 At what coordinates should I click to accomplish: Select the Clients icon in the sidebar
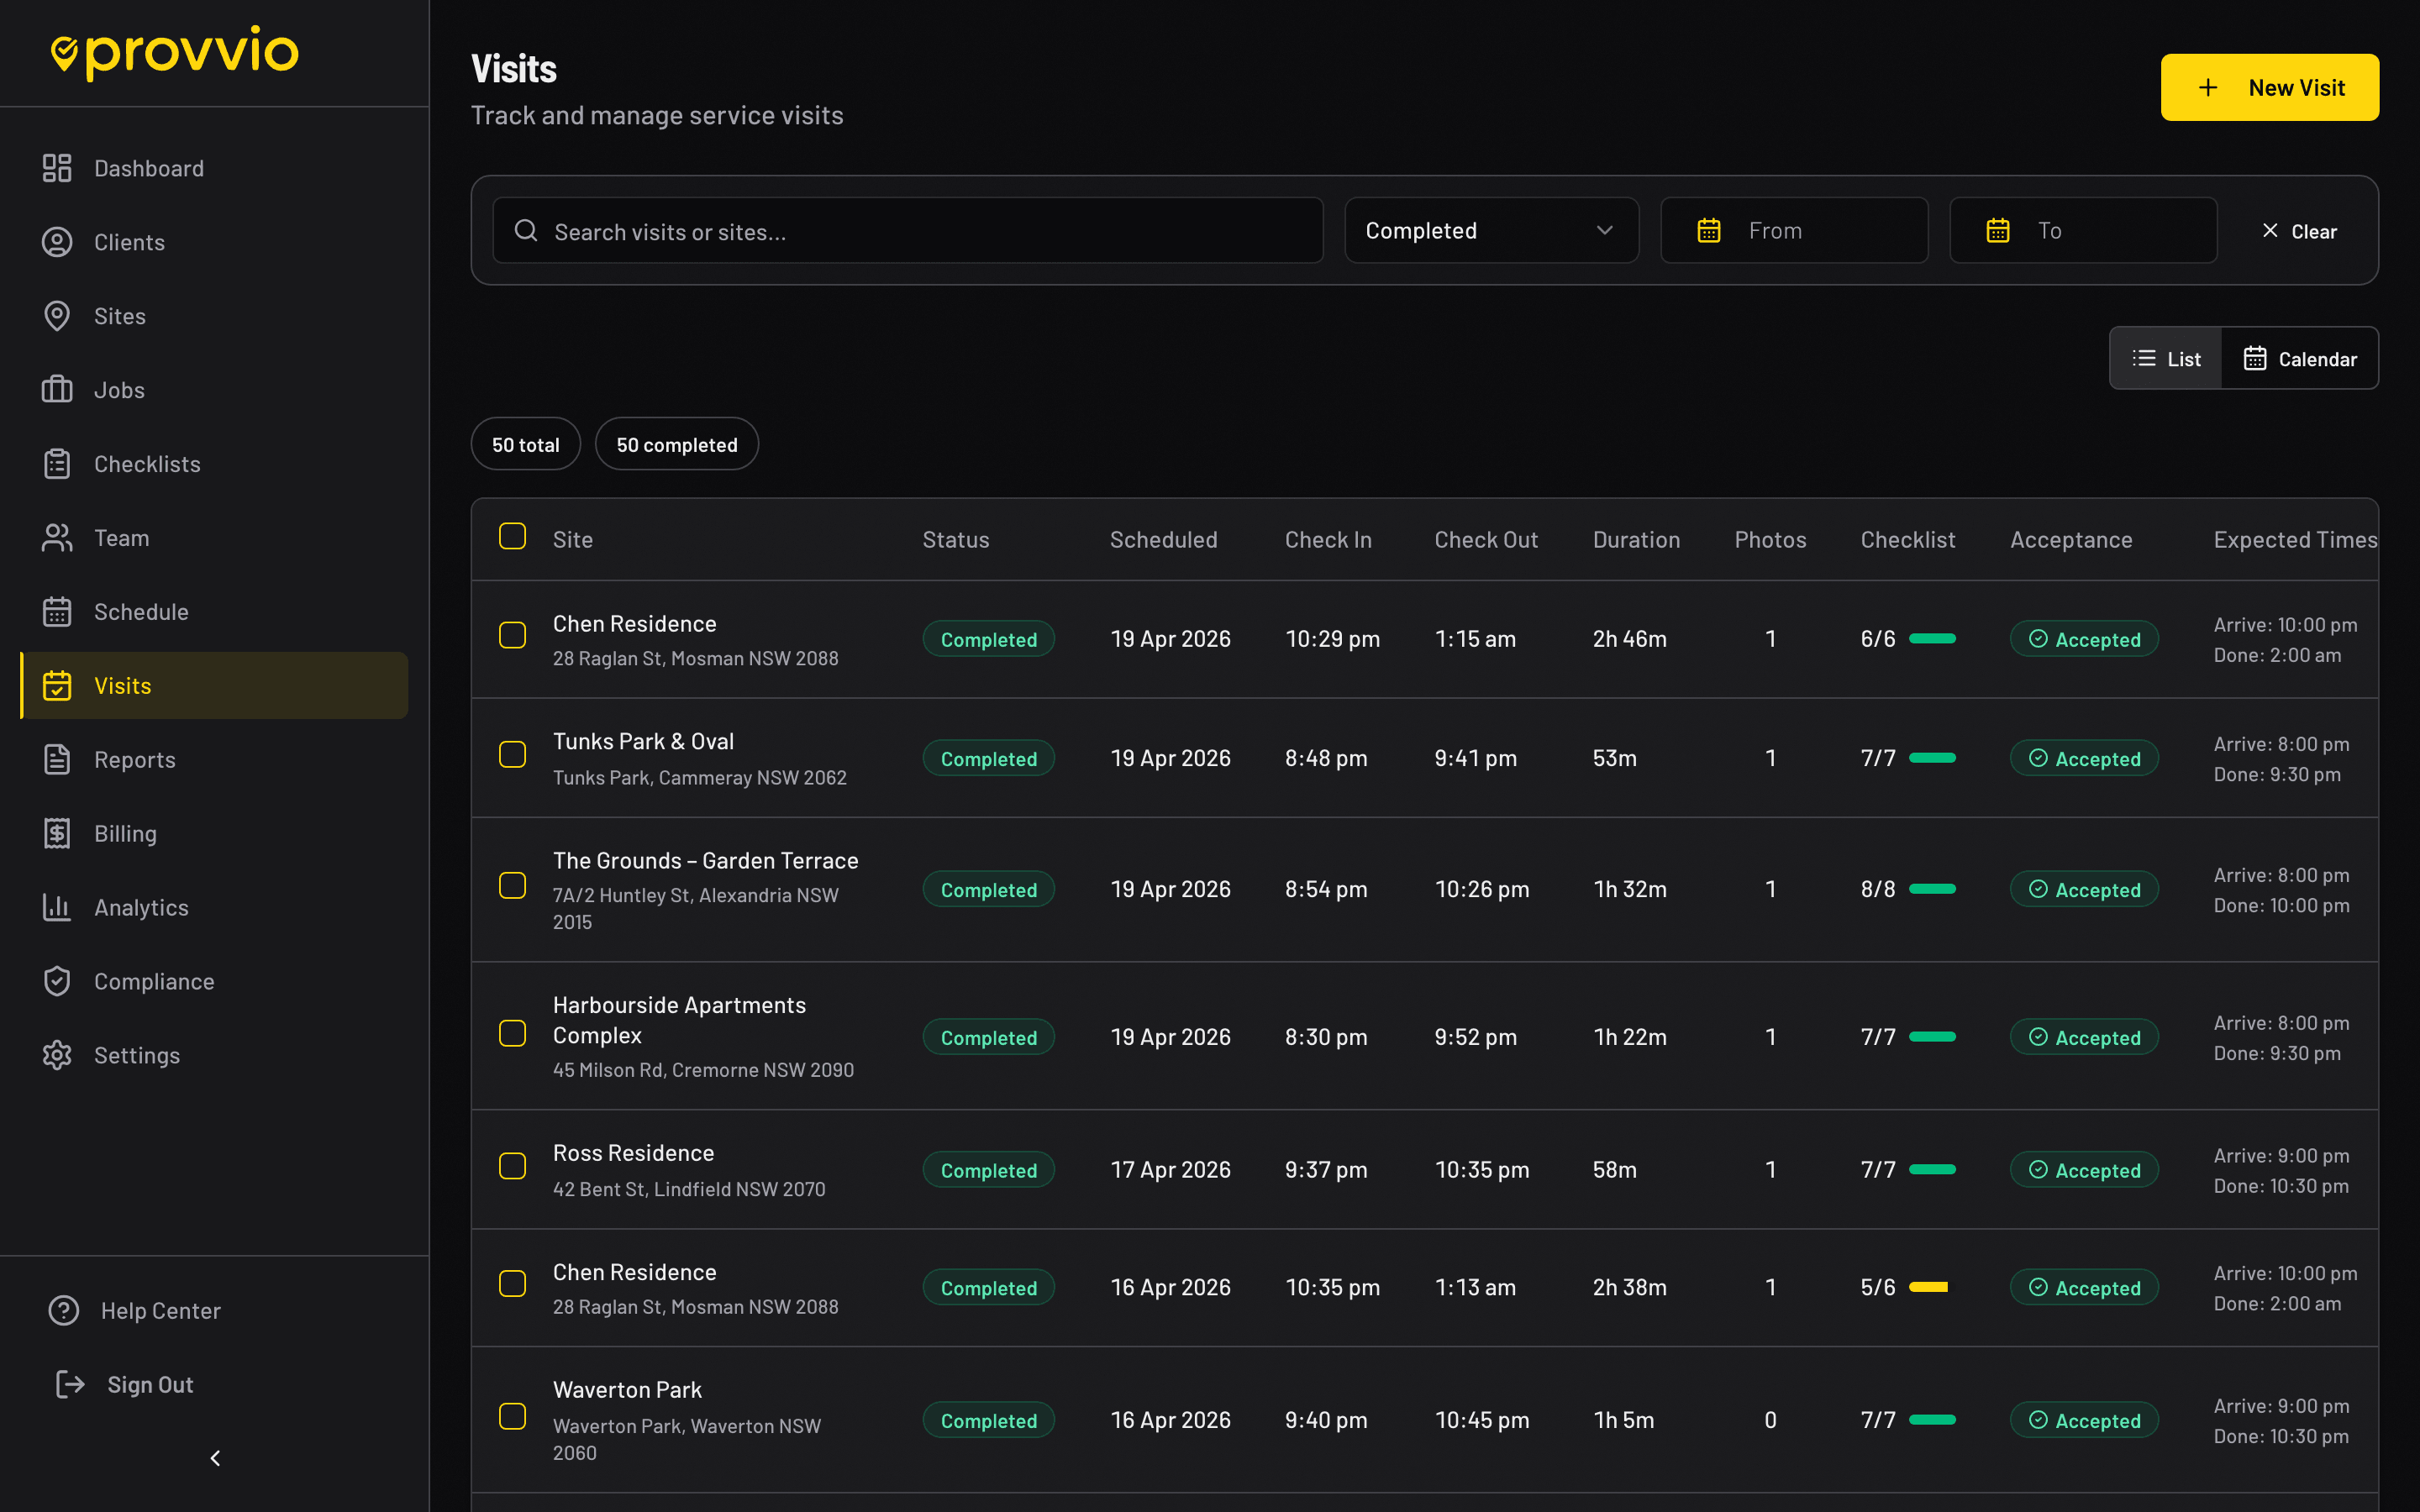(x=57, y=242)
